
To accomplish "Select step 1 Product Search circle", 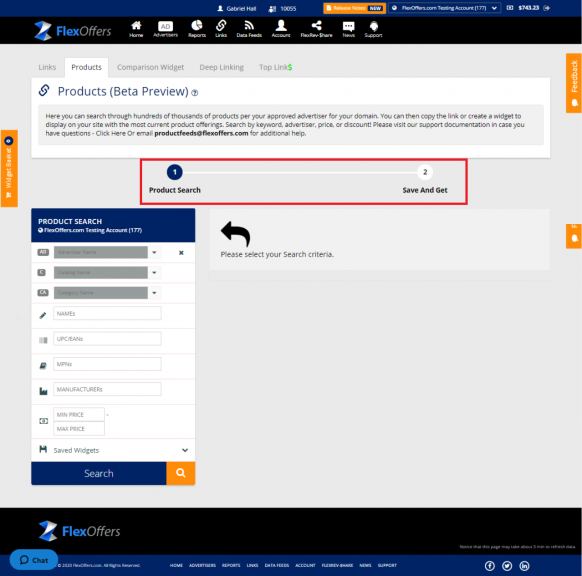I will [x=174, y=172].
